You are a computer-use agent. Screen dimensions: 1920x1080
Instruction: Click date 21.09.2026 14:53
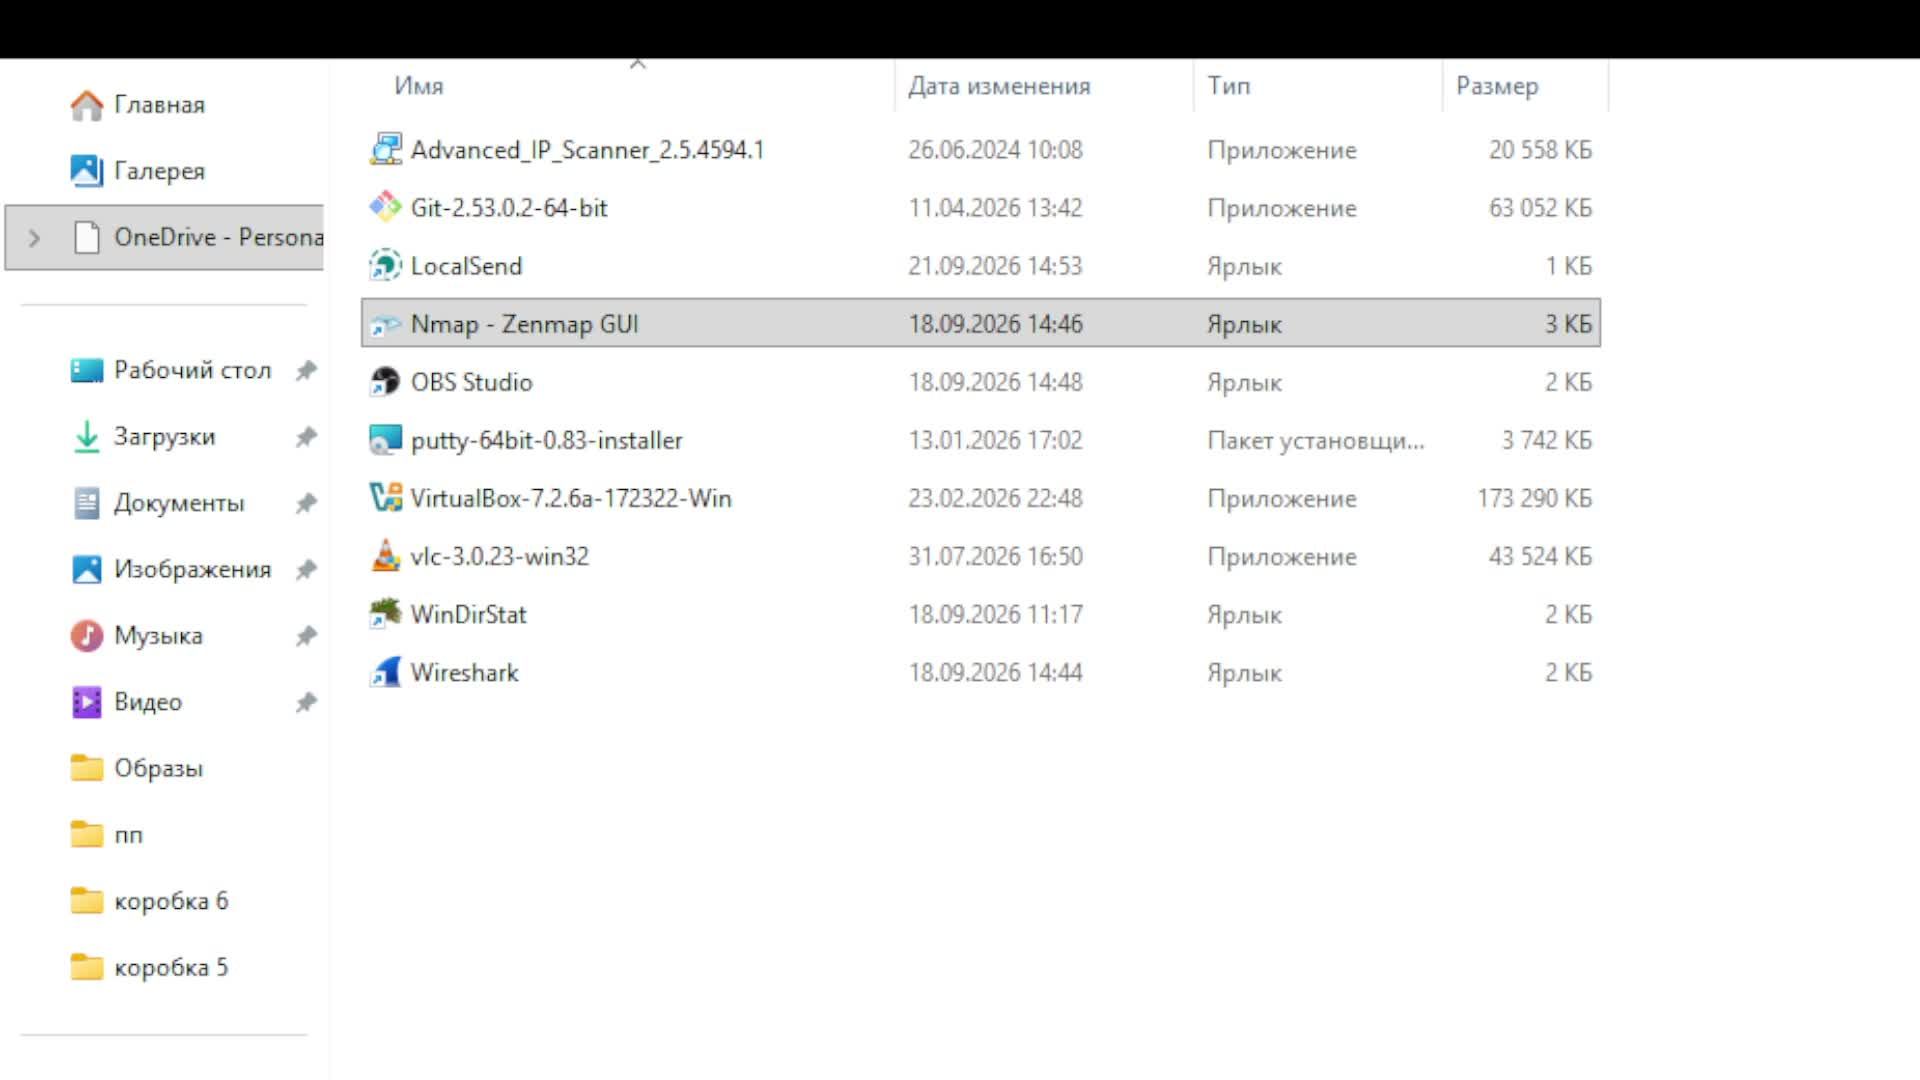point(995,266)
